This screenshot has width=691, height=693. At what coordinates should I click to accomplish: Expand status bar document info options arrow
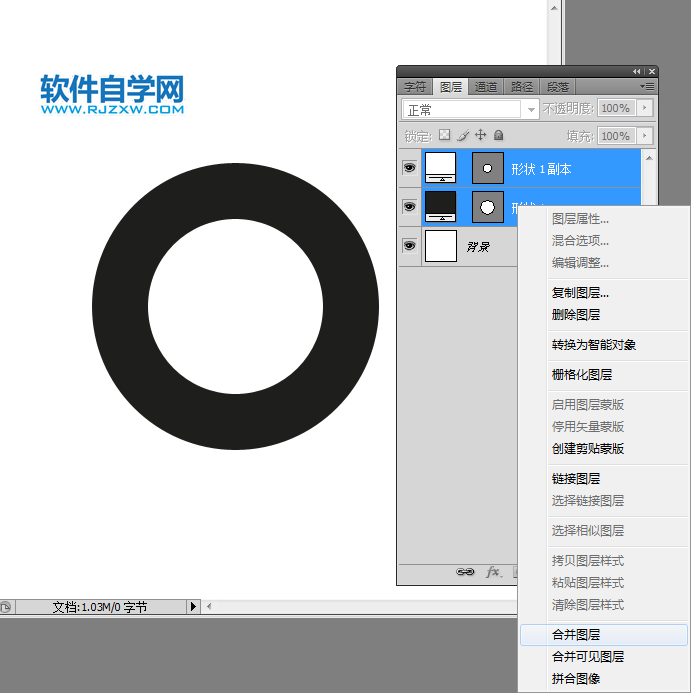(x=193, y=607)
